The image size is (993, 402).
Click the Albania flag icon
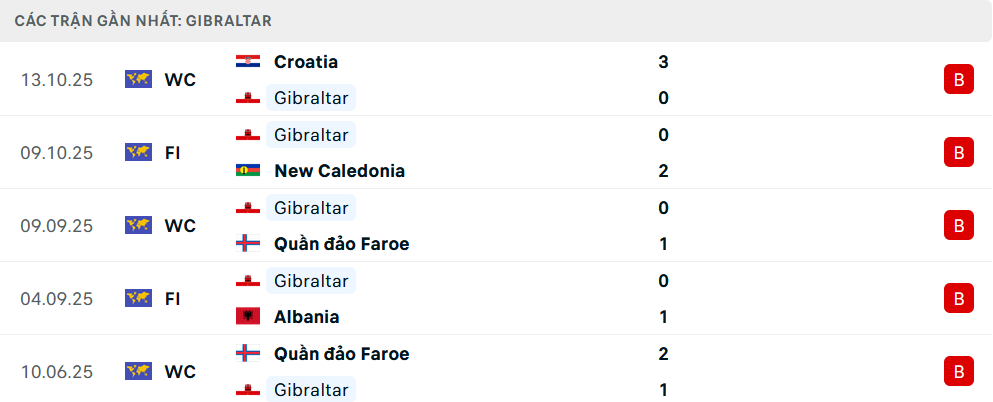click(x=247, y=317)
